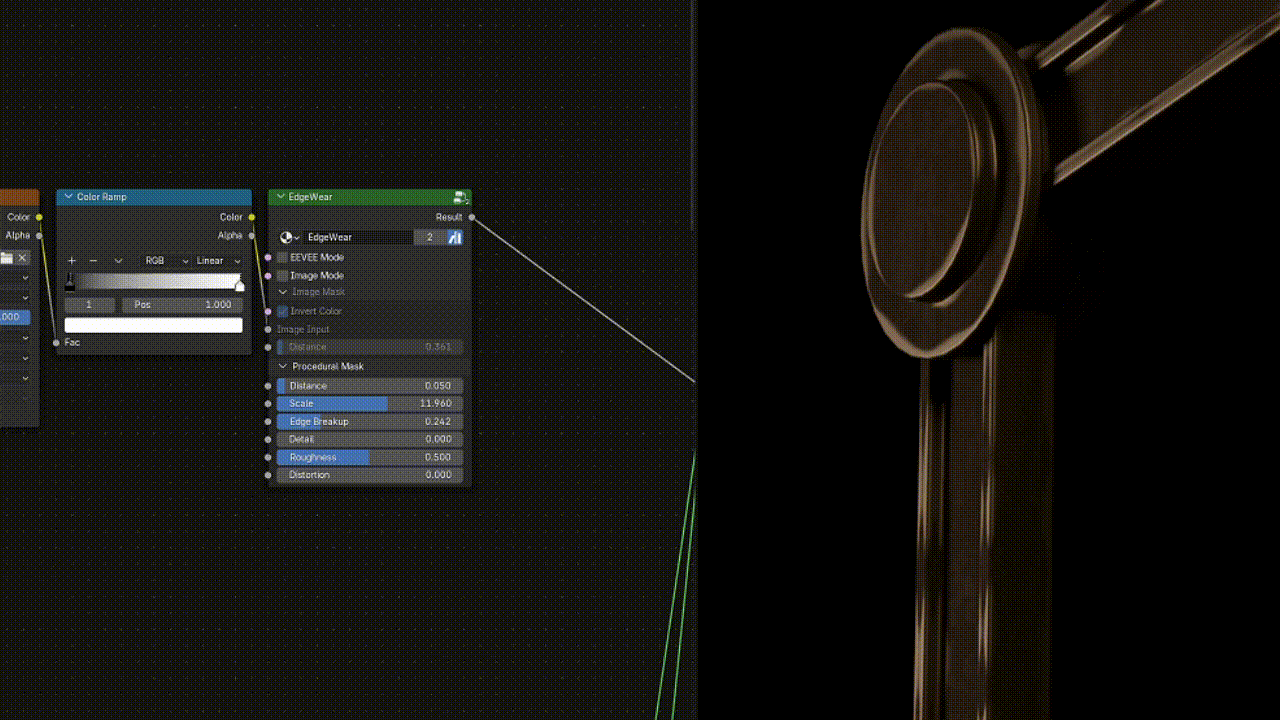Select the white color stop marker on the ramp
1280x720 pixels.
point(239,285)
